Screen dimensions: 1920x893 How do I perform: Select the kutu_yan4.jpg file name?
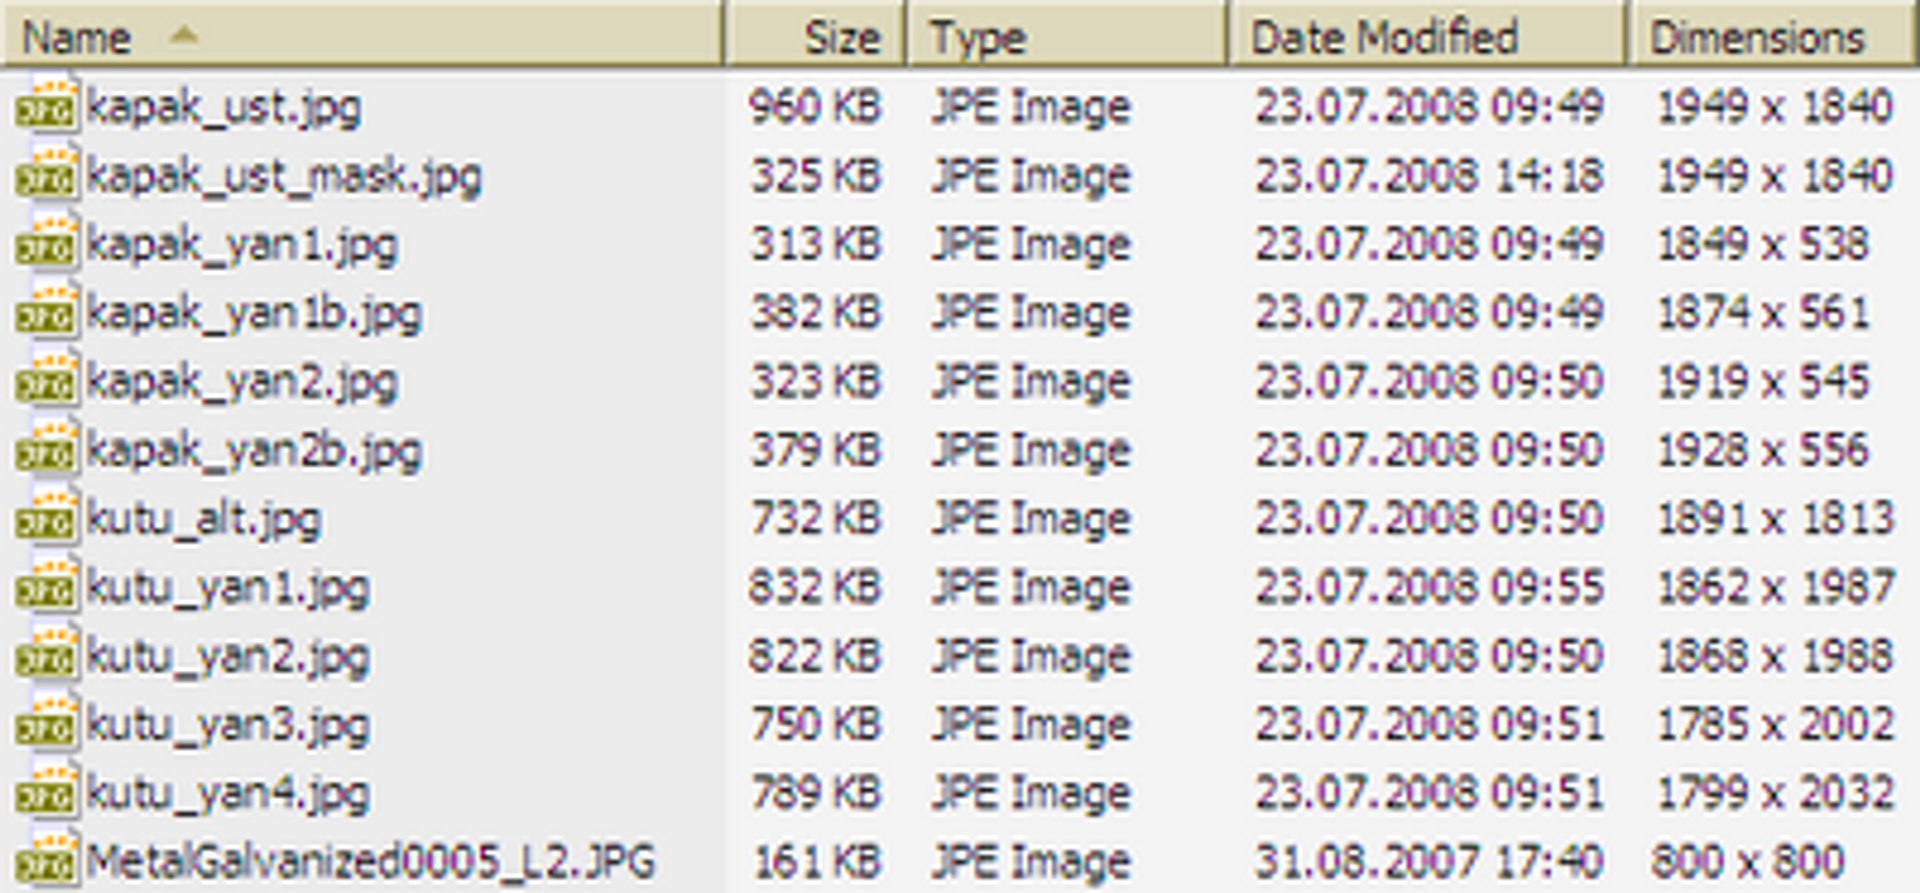point(228,795)
